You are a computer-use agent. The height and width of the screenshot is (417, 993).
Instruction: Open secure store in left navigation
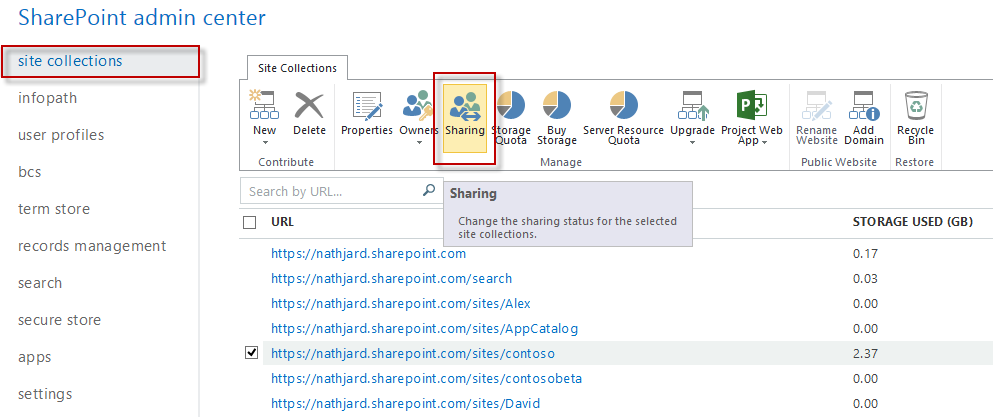[60, 320]
